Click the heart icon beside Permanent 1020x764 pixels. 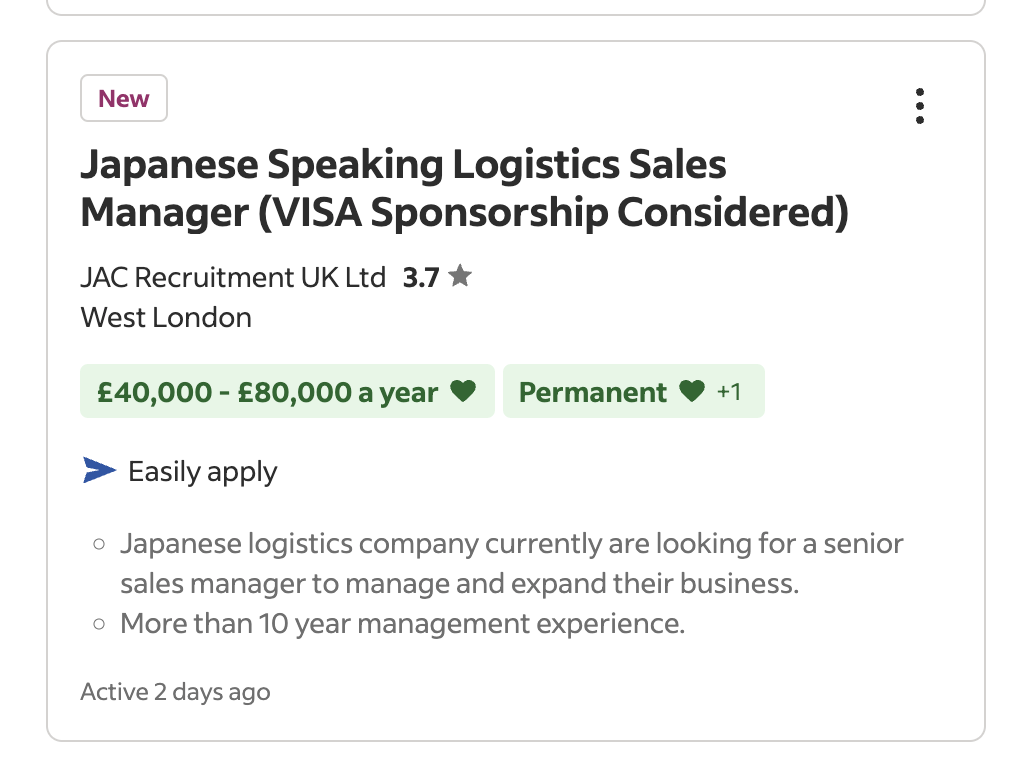pyautogui.click(x=692, y=391)
